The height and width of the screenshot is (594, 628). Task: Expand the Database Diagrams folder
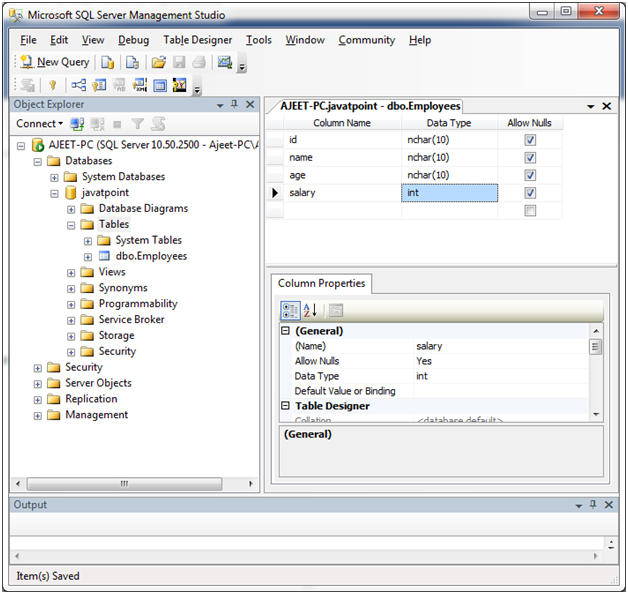tap(71, 209)
